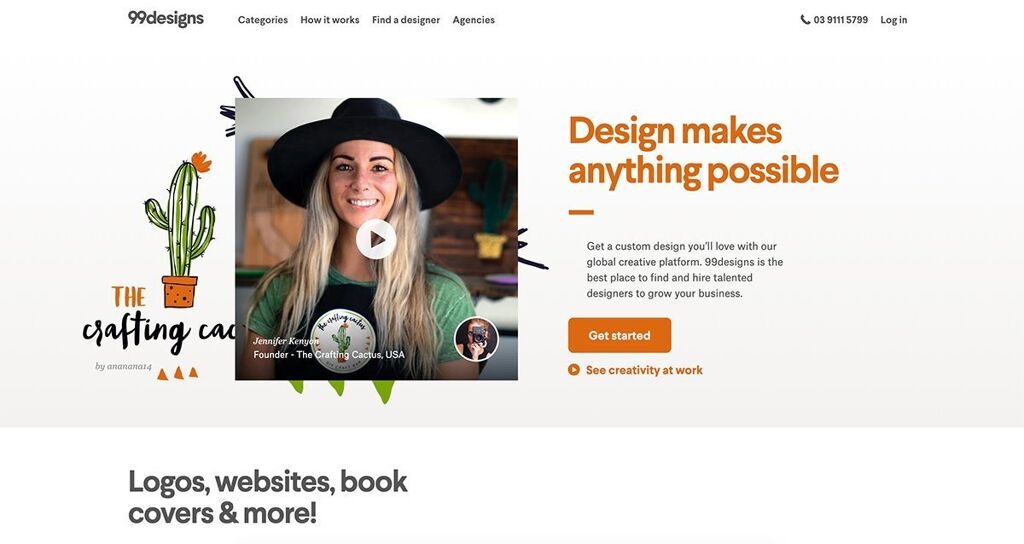
Task: Open the Categories menu
Action: 263,20
